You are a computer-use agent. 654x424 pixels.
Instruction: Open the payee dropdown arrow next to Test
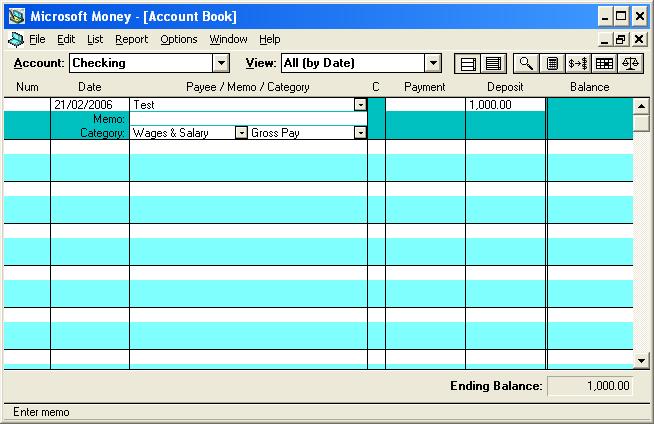click(360, 105)
